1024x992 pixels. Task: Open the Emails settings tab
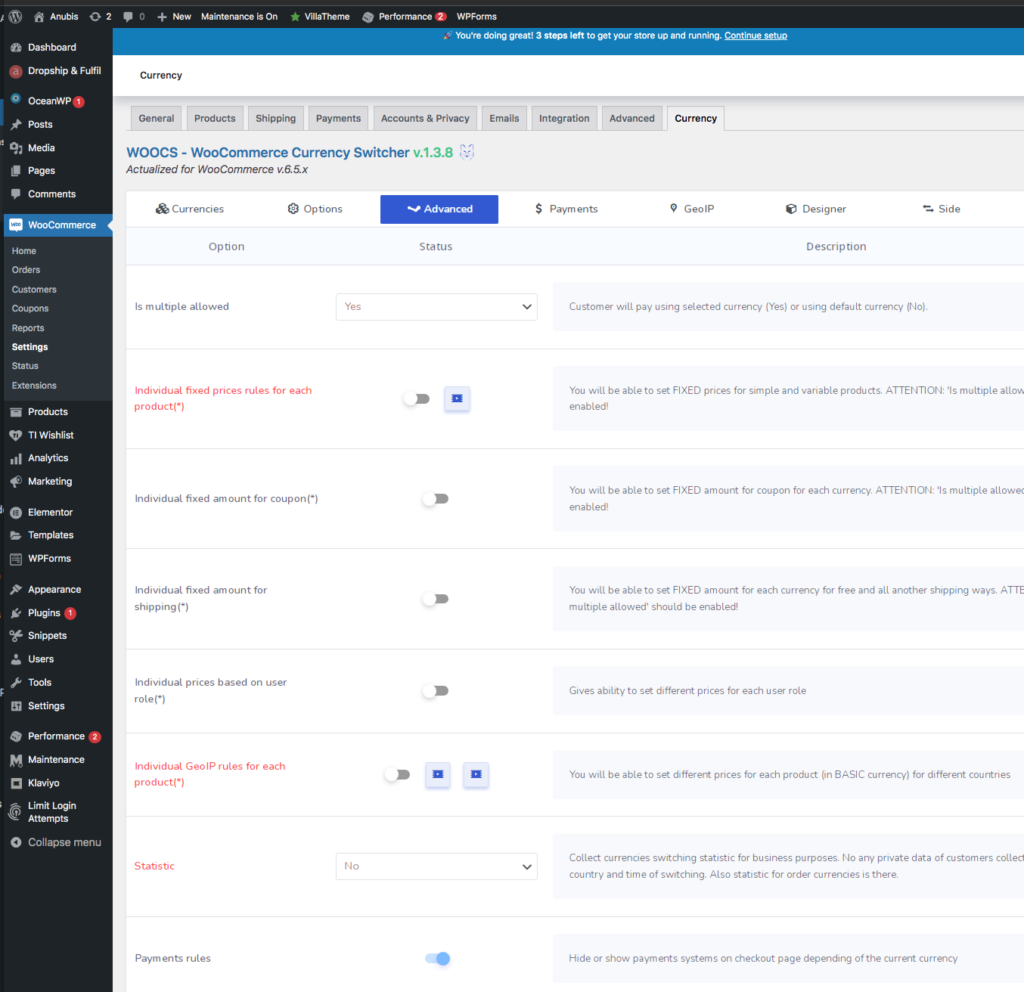click(504, 118)
